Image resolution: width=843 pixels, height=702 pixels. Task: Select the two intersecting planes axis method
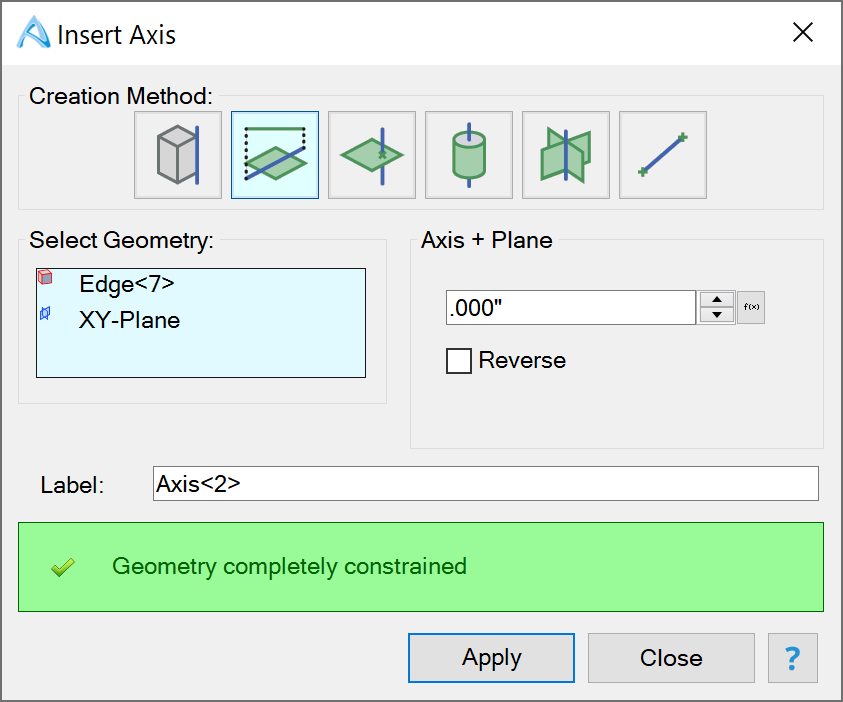click(566, 155)
